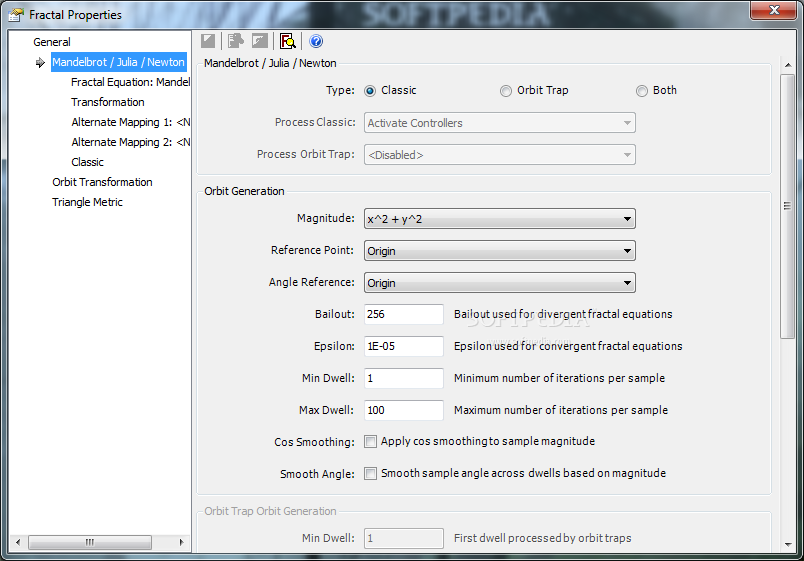Click the 'Orbit Trap Orbit Generation' group heading

point(270,511)
